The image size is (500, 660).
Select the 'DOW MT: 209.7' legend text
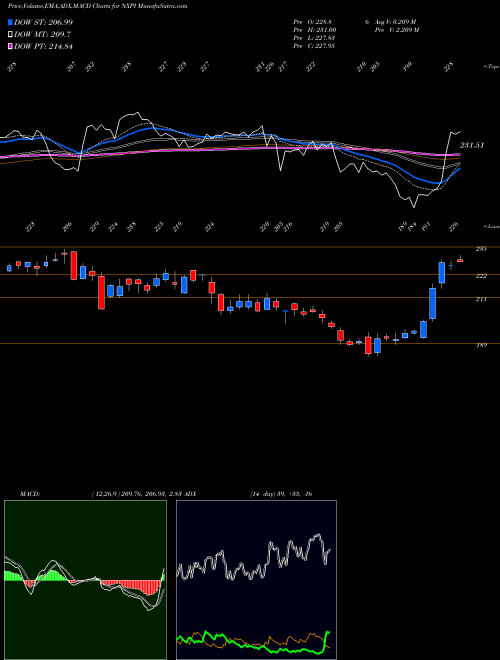42,35
